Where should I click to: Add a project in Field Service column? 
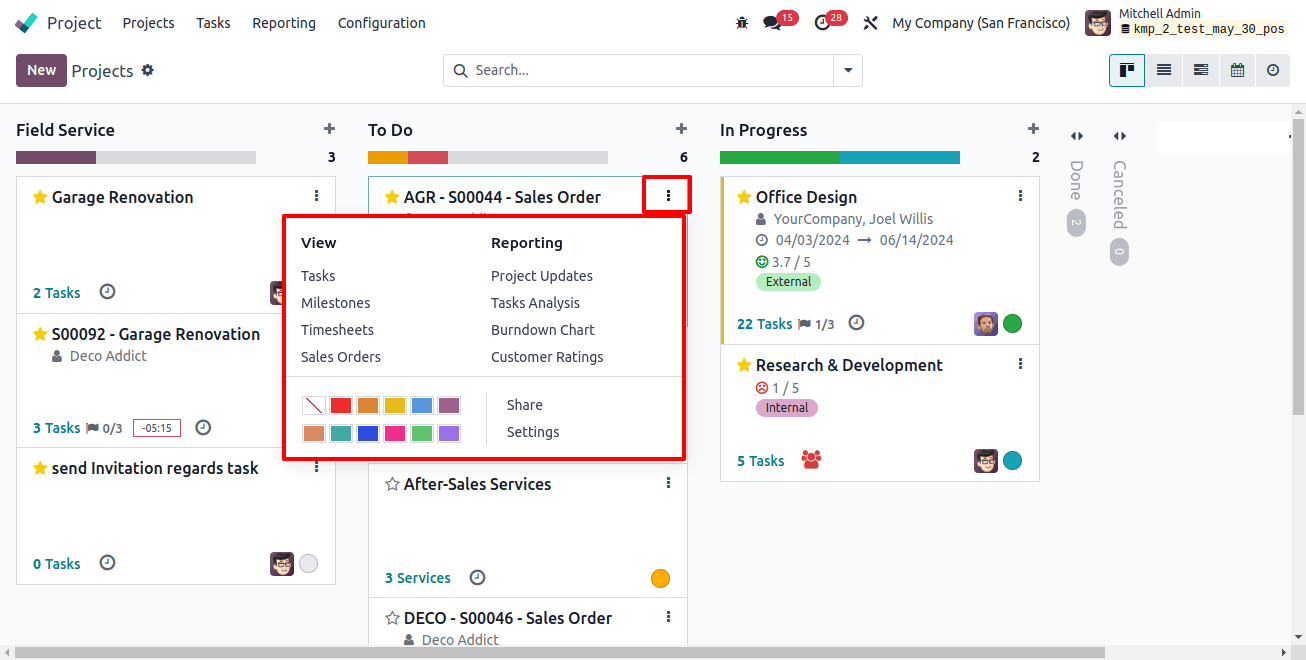[x=329, y=129]
